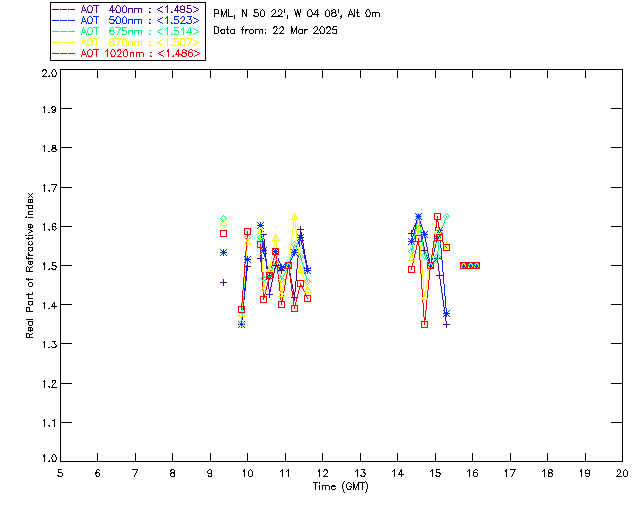Click the x-axis hour label 13

click(360, 473)
